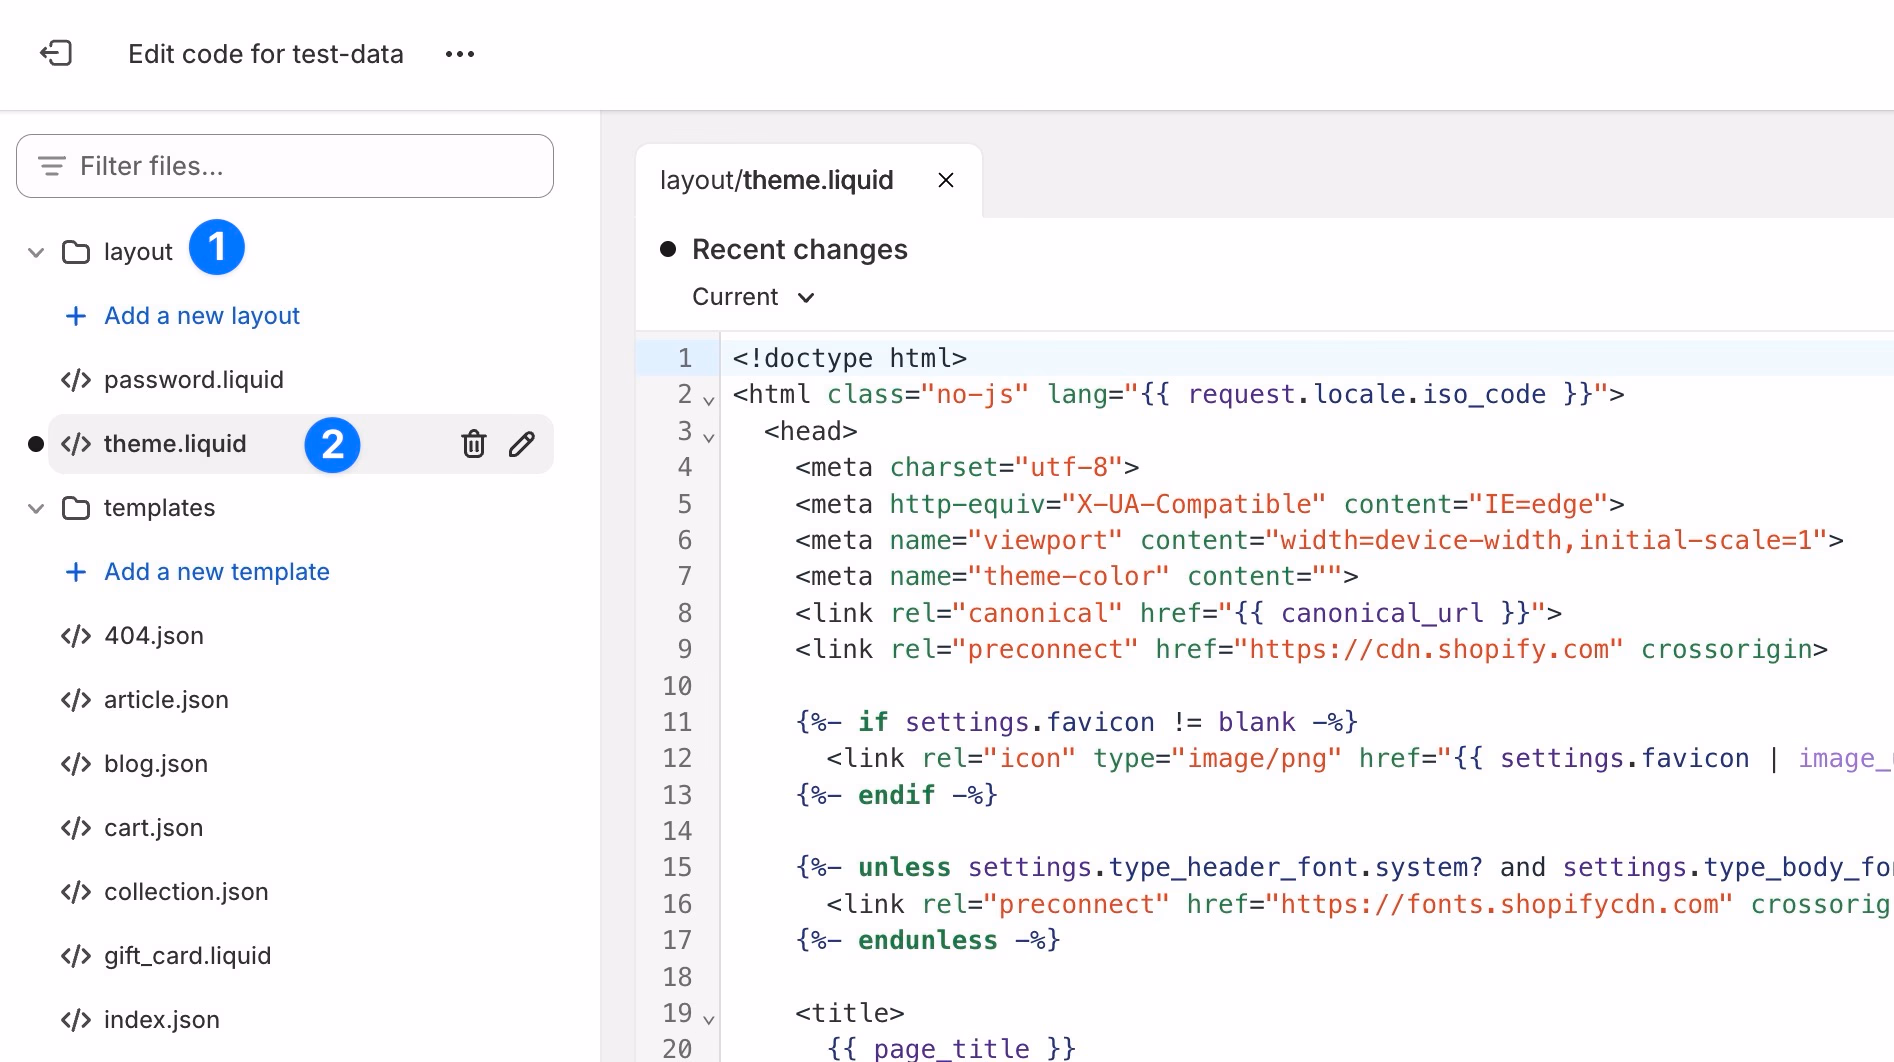The image size is (1894, 1062).
Task: Collapse the templates folder
Action: click(x=36, y=508)
